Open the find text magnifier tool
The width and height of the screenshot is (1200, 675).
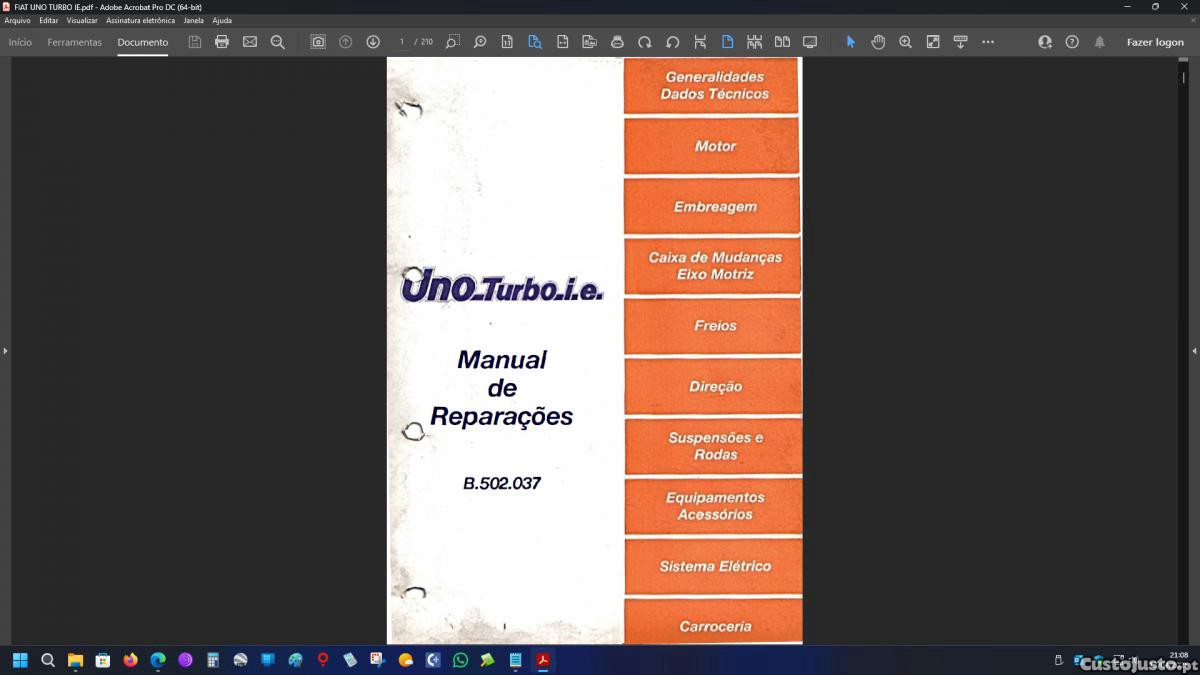(278, 42)
